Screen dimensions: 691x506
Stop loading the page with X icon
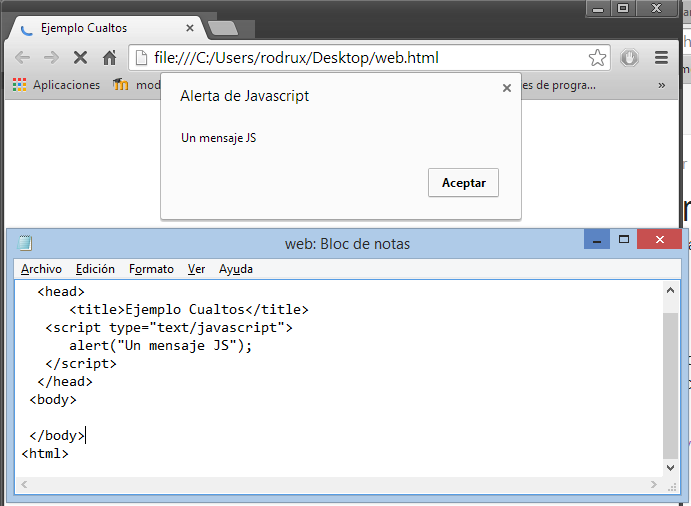tap(80, 58)
